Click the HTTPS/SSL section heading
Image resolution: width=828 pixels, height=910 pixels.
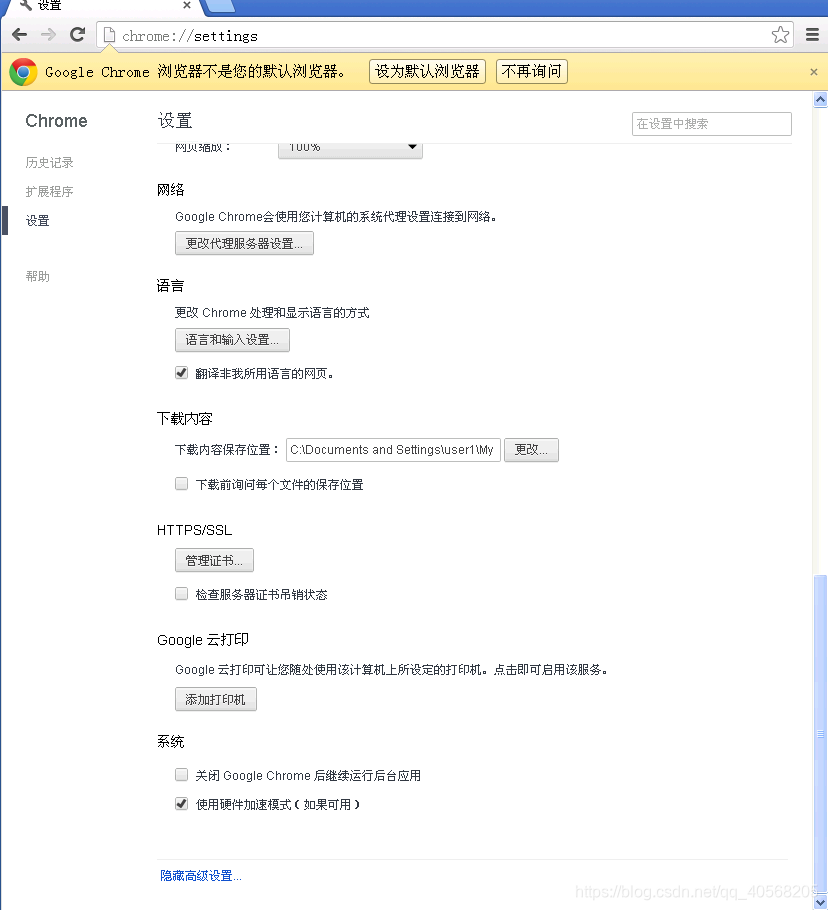pyautogui.click(x=194, y=530)
